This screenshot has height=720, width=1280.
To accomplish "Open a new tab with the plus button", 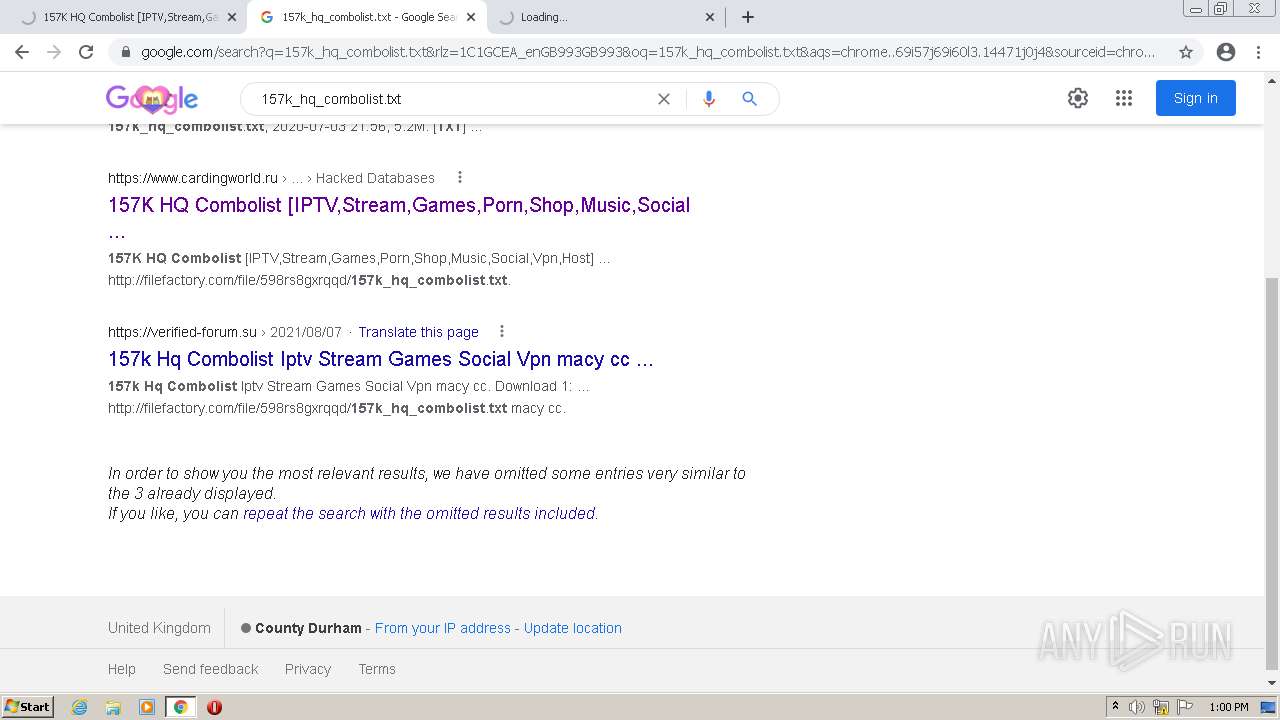I will [x=747, y=17].
